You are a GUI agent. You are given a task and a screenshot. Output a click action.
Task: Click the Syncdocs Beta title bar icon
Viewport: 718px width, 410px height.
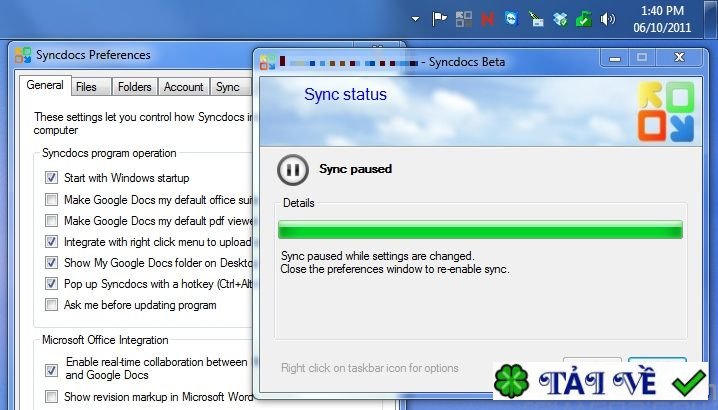(x=267, y=62)
